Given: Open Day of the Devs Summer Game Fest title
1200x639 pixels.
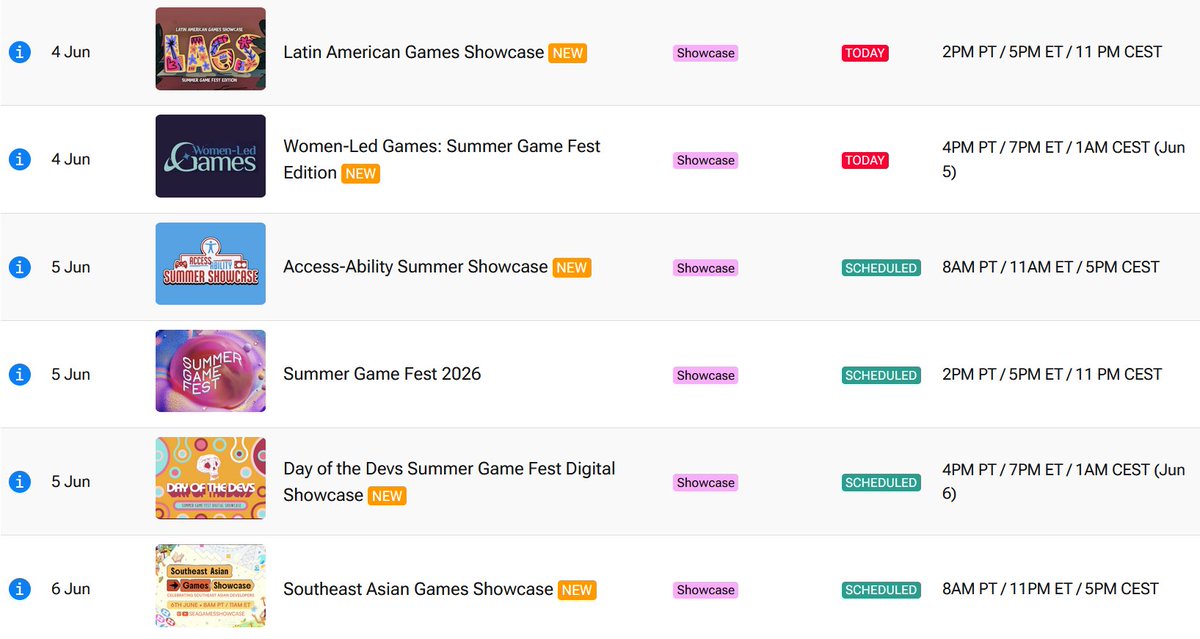Looking at the screenshot, I should (450, 481).
